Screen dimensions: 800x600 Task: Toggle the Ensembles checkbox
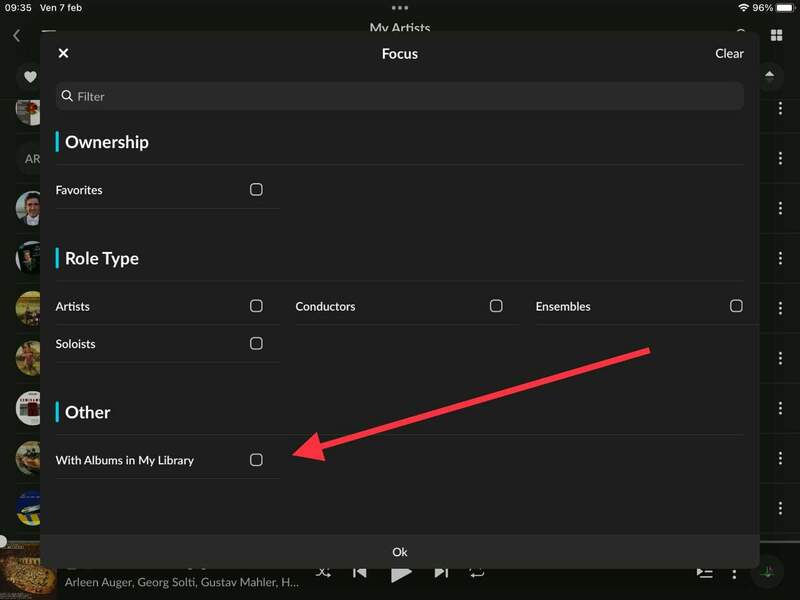click(x=736, y=306)
